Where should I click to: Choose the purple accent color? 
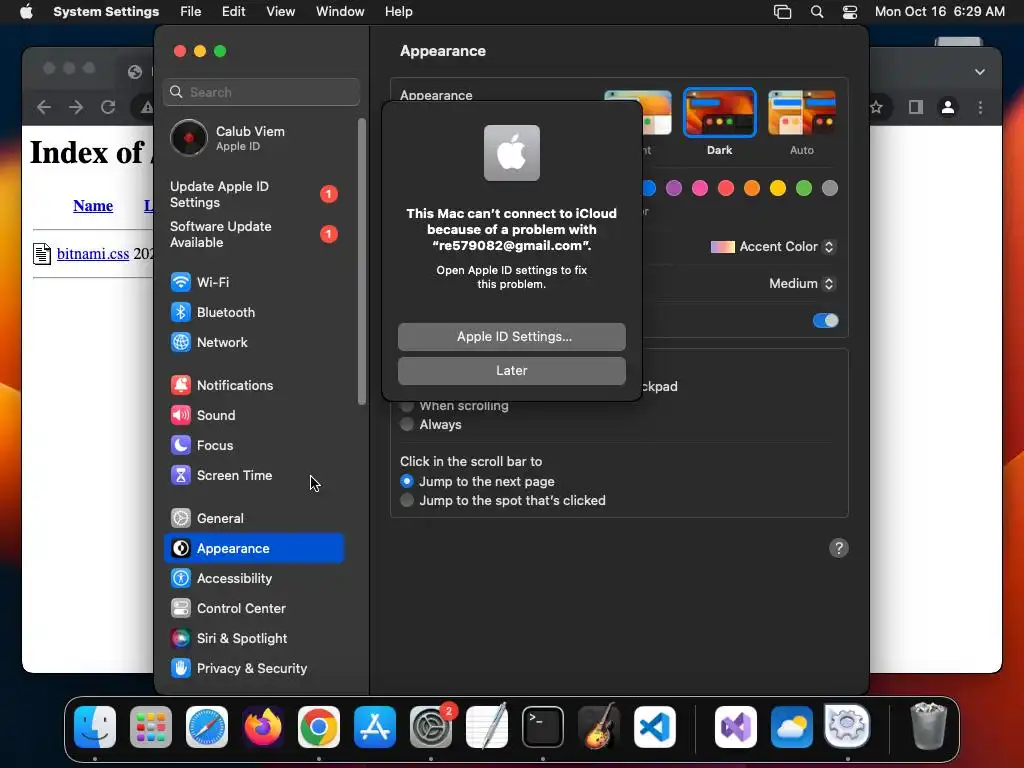click(674, 189)
